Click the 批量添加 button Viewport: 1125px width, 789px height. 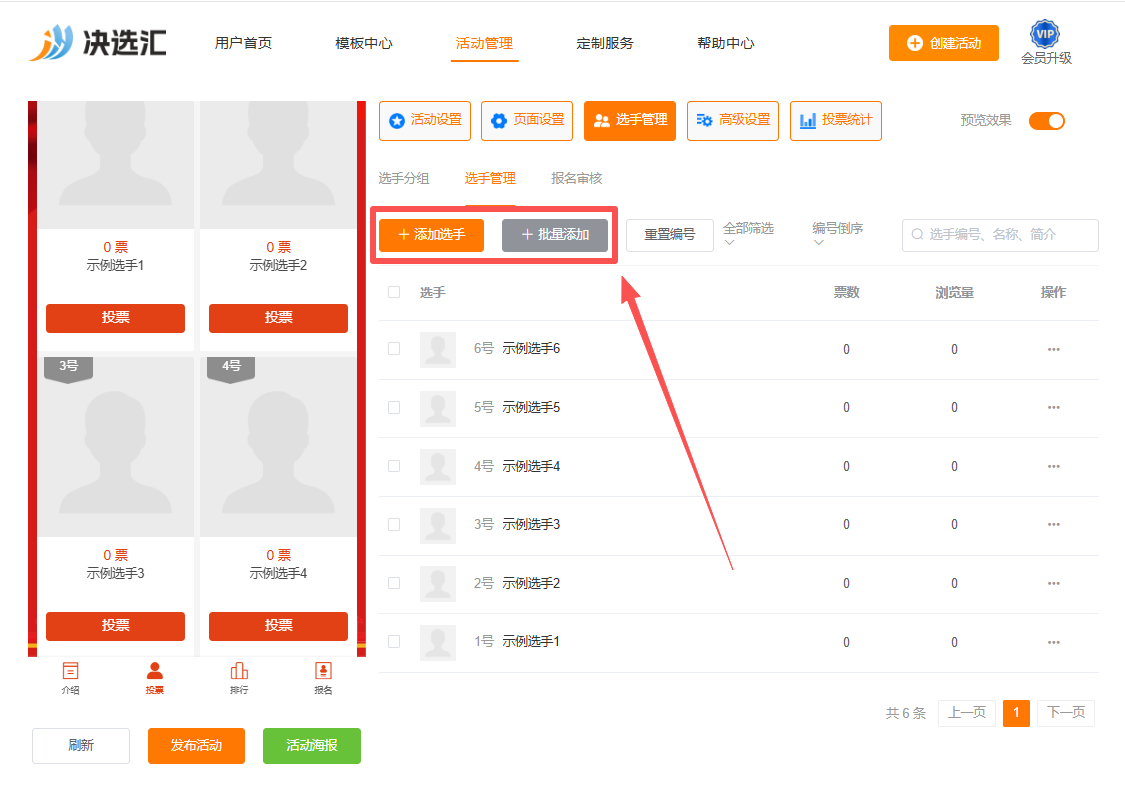click(x=555, y=235)
